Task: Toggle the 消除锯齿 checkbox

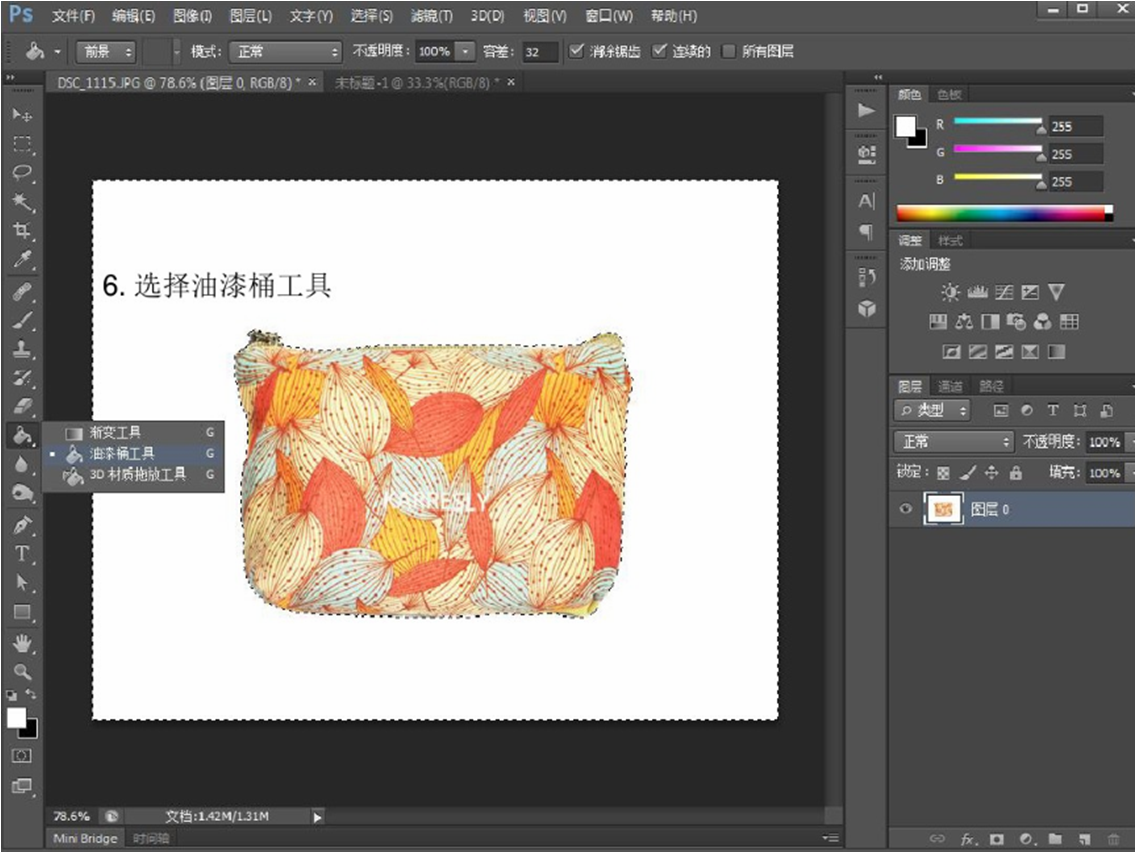Action: [576, 51]
